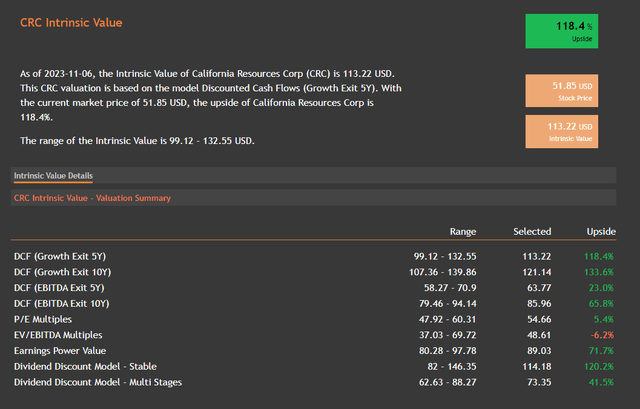Click the 5.4% upside value

604,319
